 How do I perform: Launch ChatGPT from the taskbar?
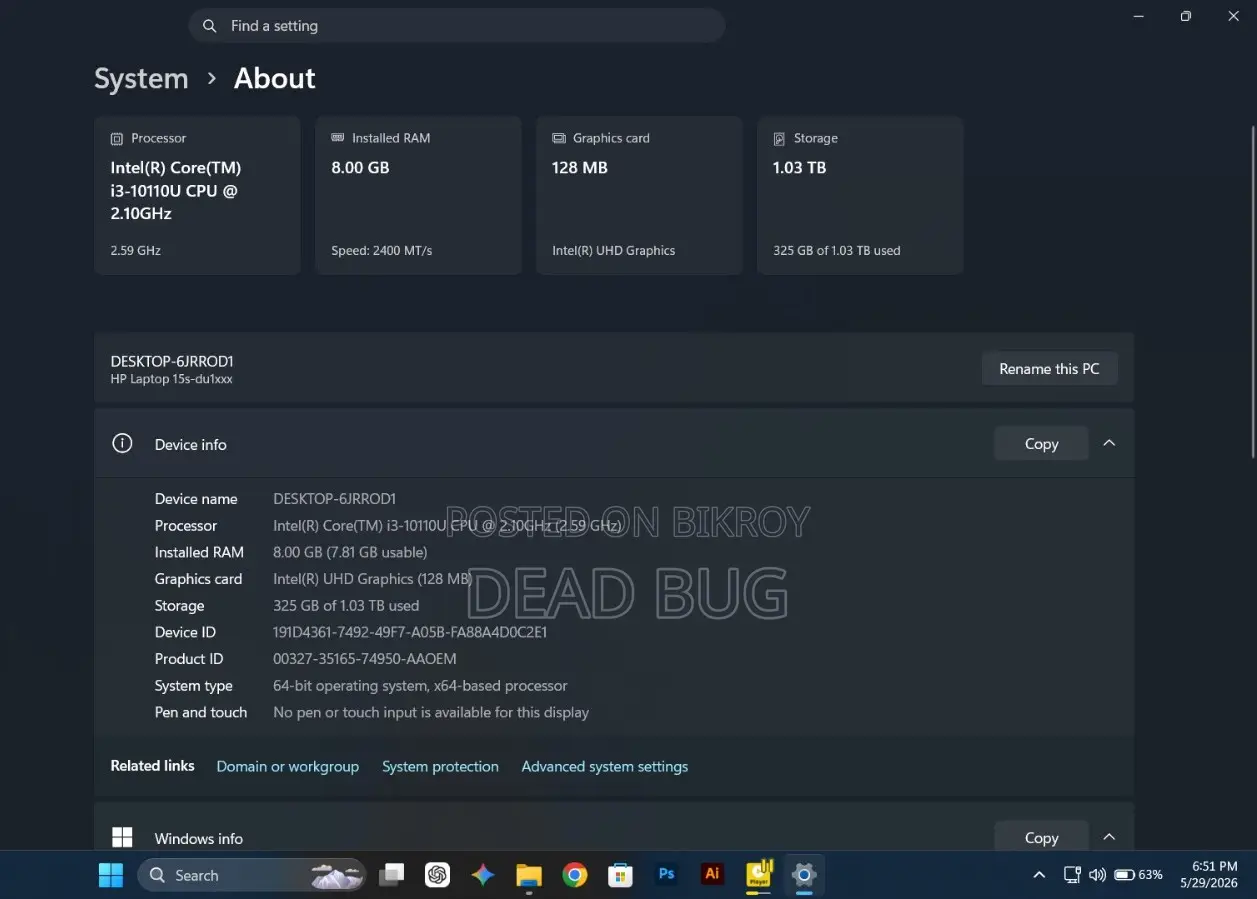(437, 875)
